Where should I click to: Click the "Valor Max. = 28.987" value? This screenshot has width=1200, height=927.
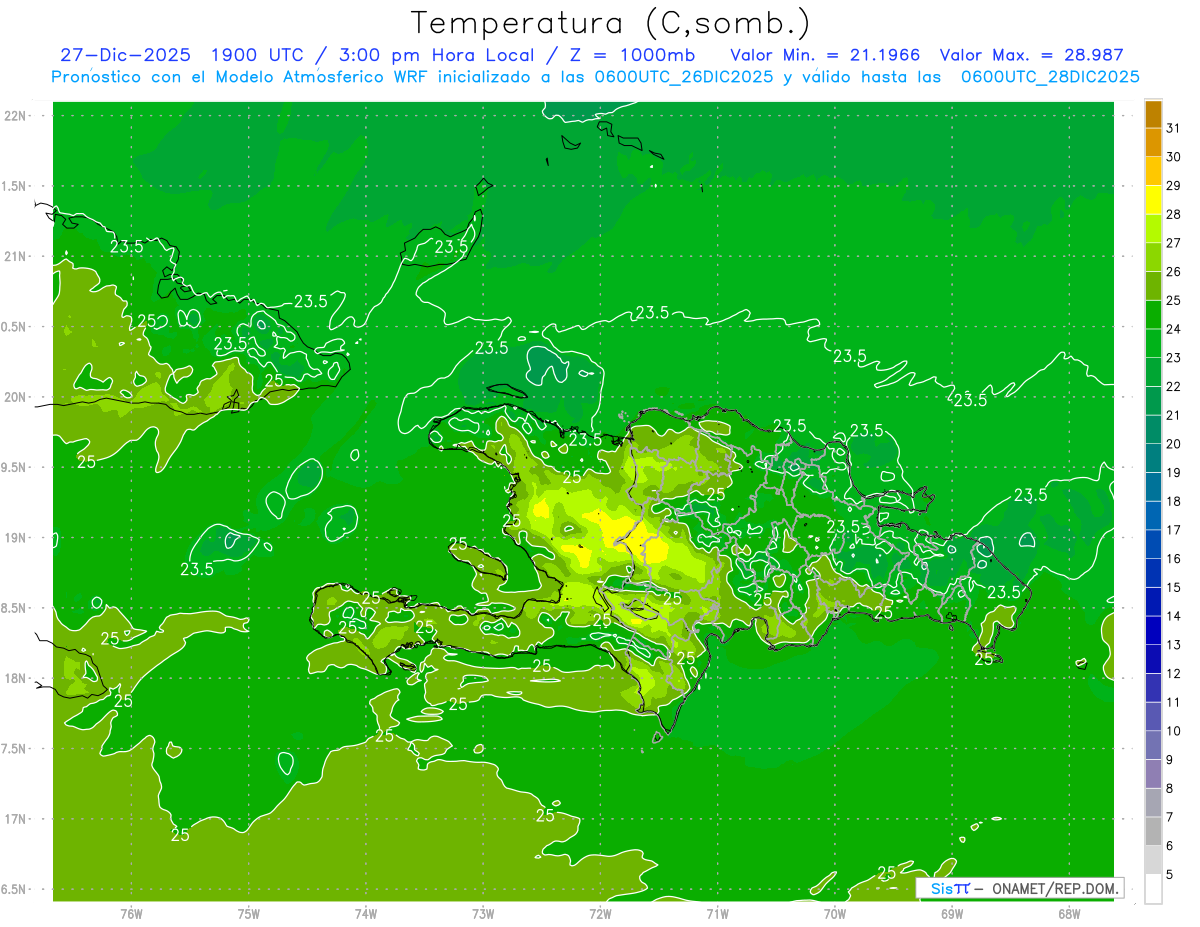tap(1032, 55)
